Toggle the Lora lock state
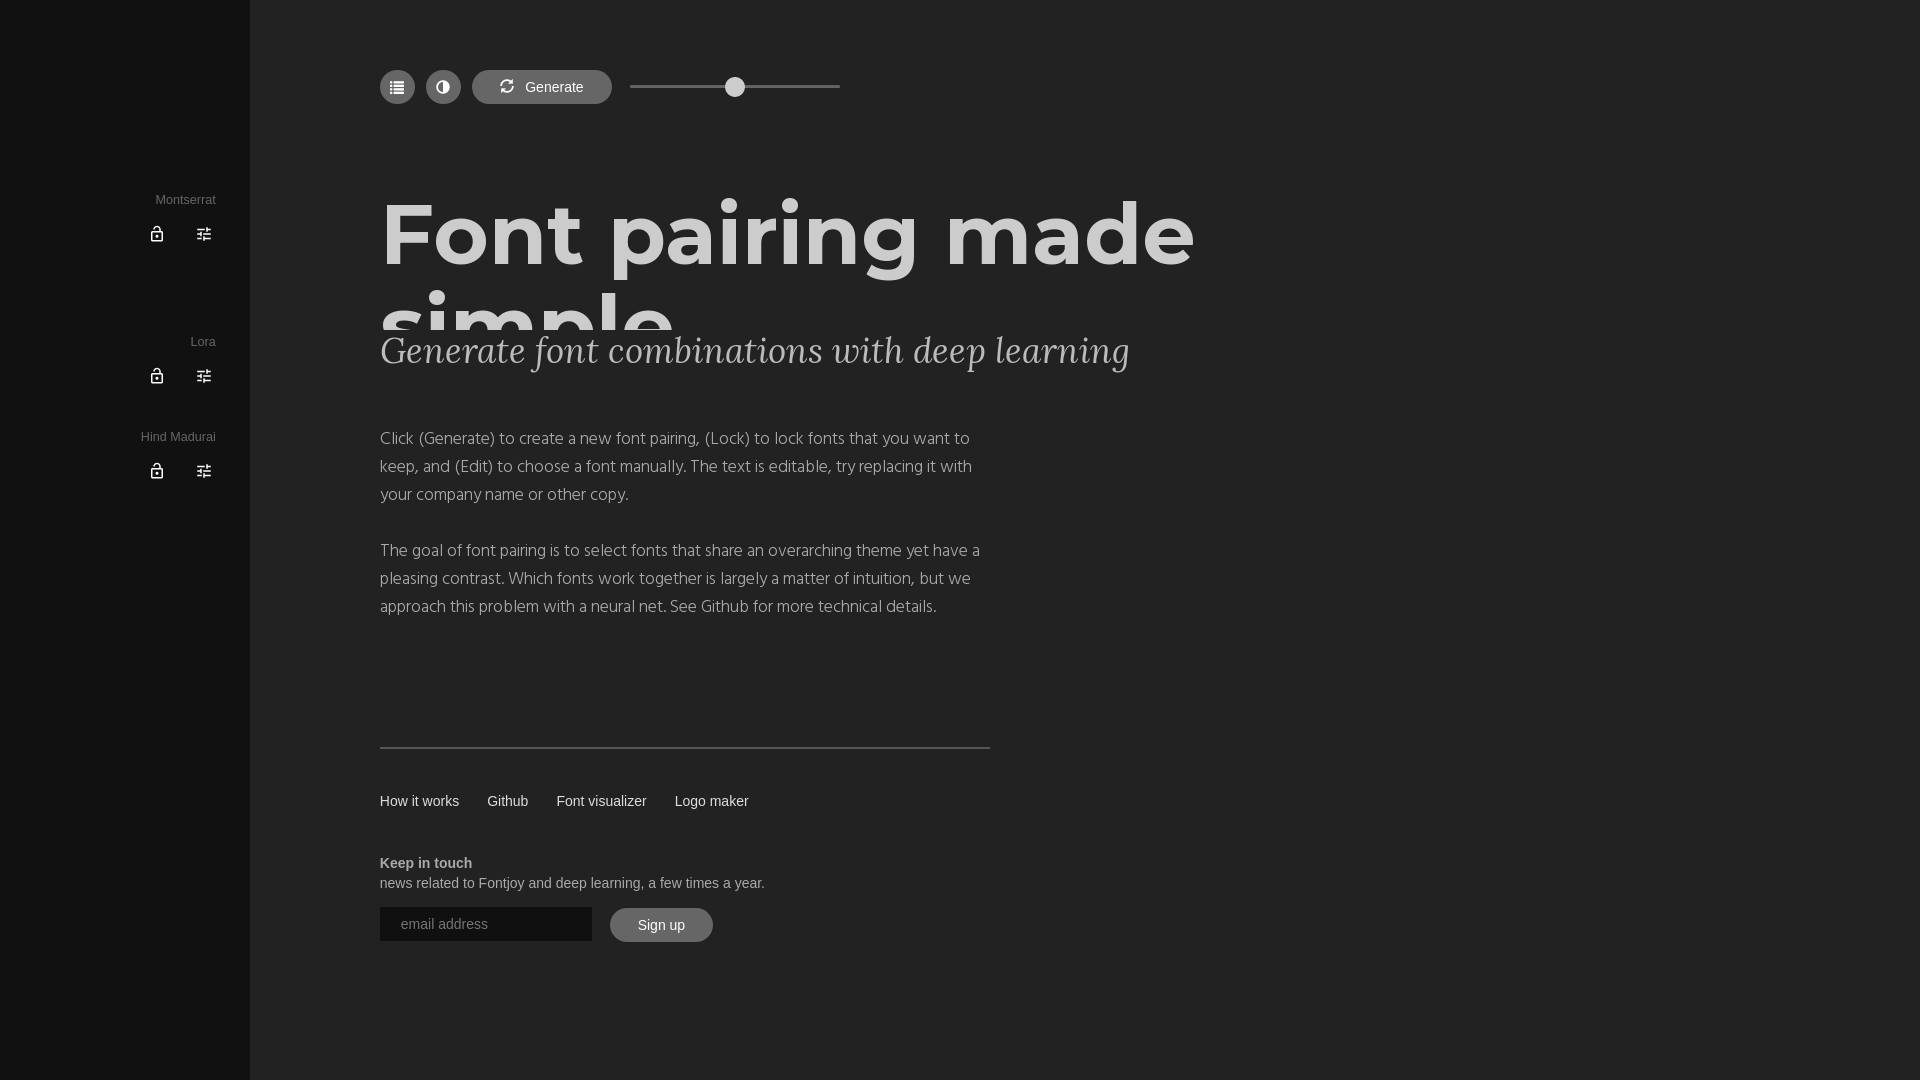The height and width of the screenshot is (1080, 1920). point(157,376)
